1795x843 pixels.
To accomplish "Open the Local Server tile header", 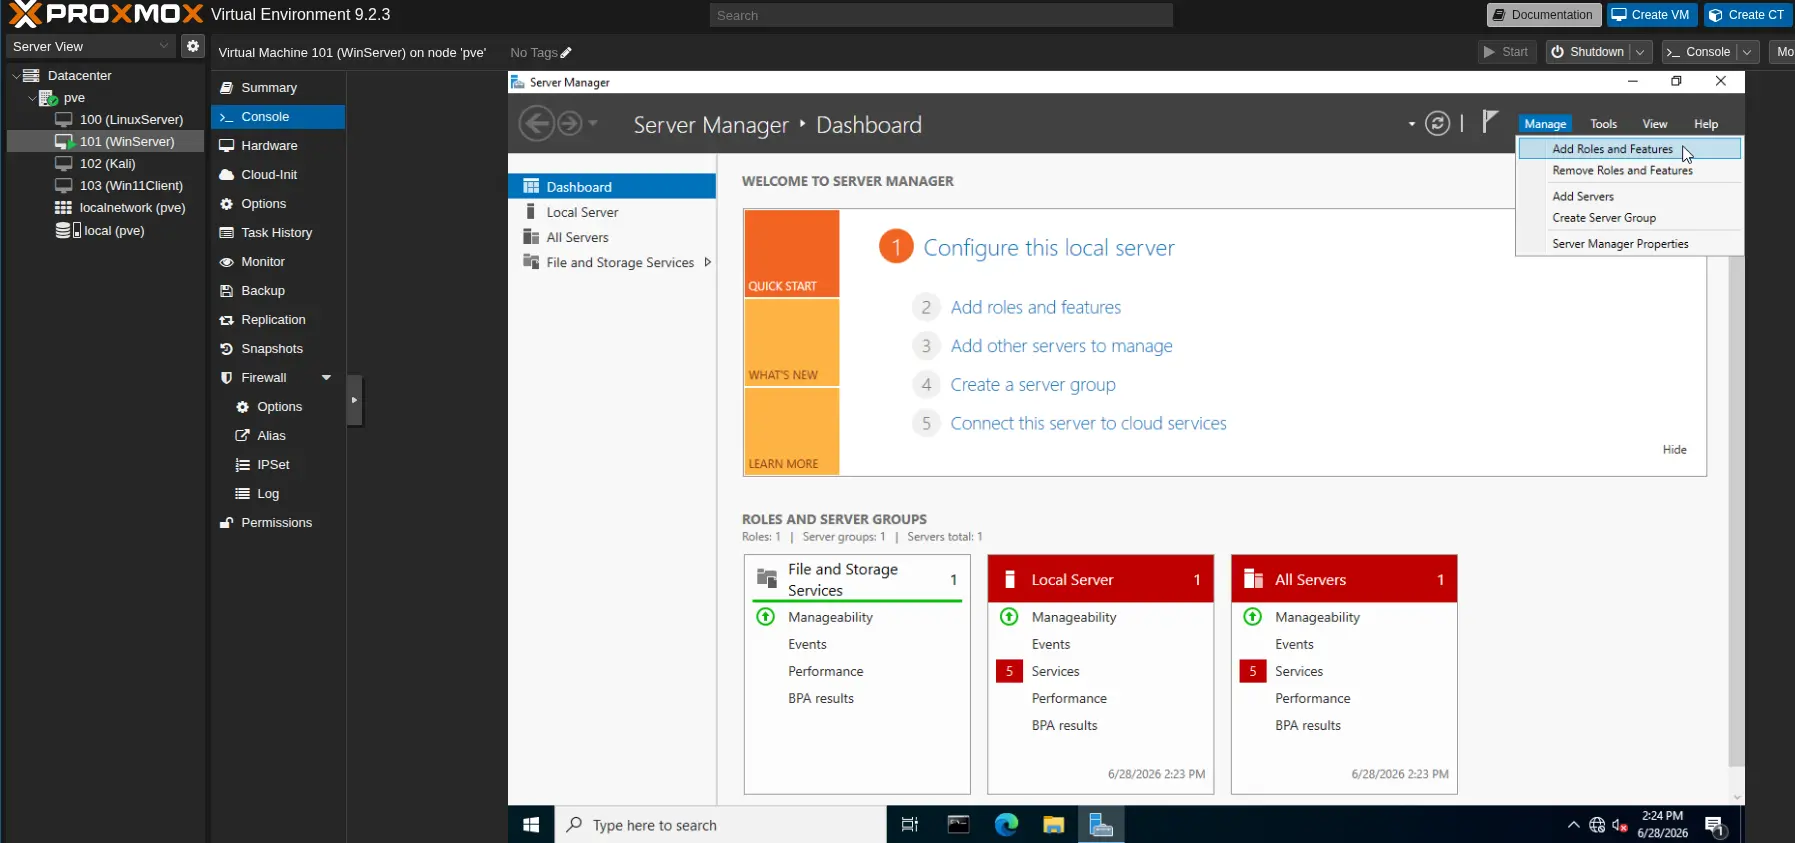I will pyautogui.click(x=1100, y=580).
